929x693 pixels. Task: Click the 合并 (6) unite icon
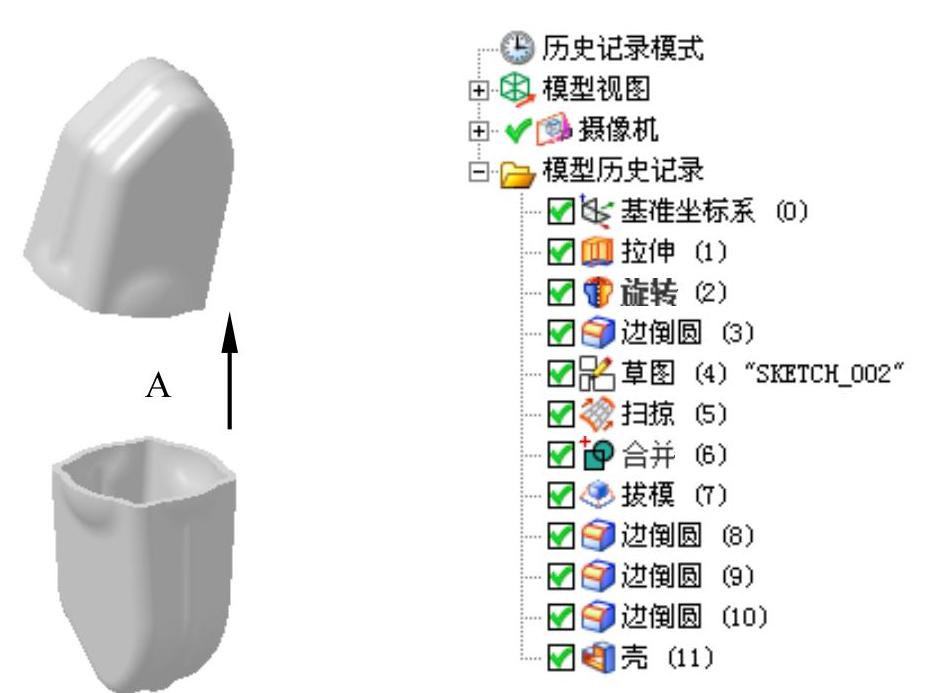[596, 454]
